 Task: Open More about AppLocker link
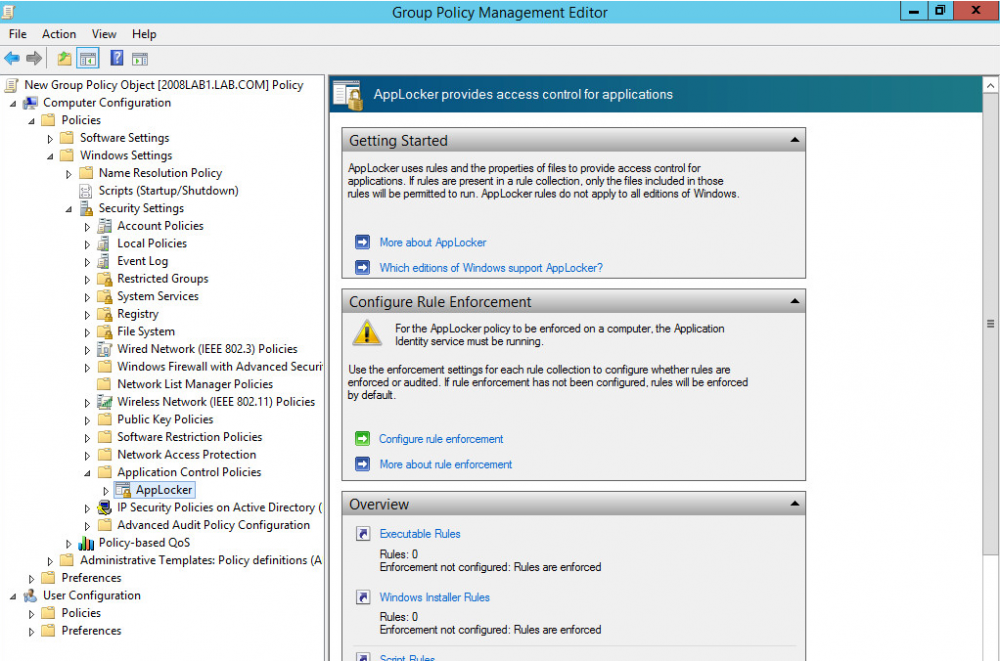433,242
